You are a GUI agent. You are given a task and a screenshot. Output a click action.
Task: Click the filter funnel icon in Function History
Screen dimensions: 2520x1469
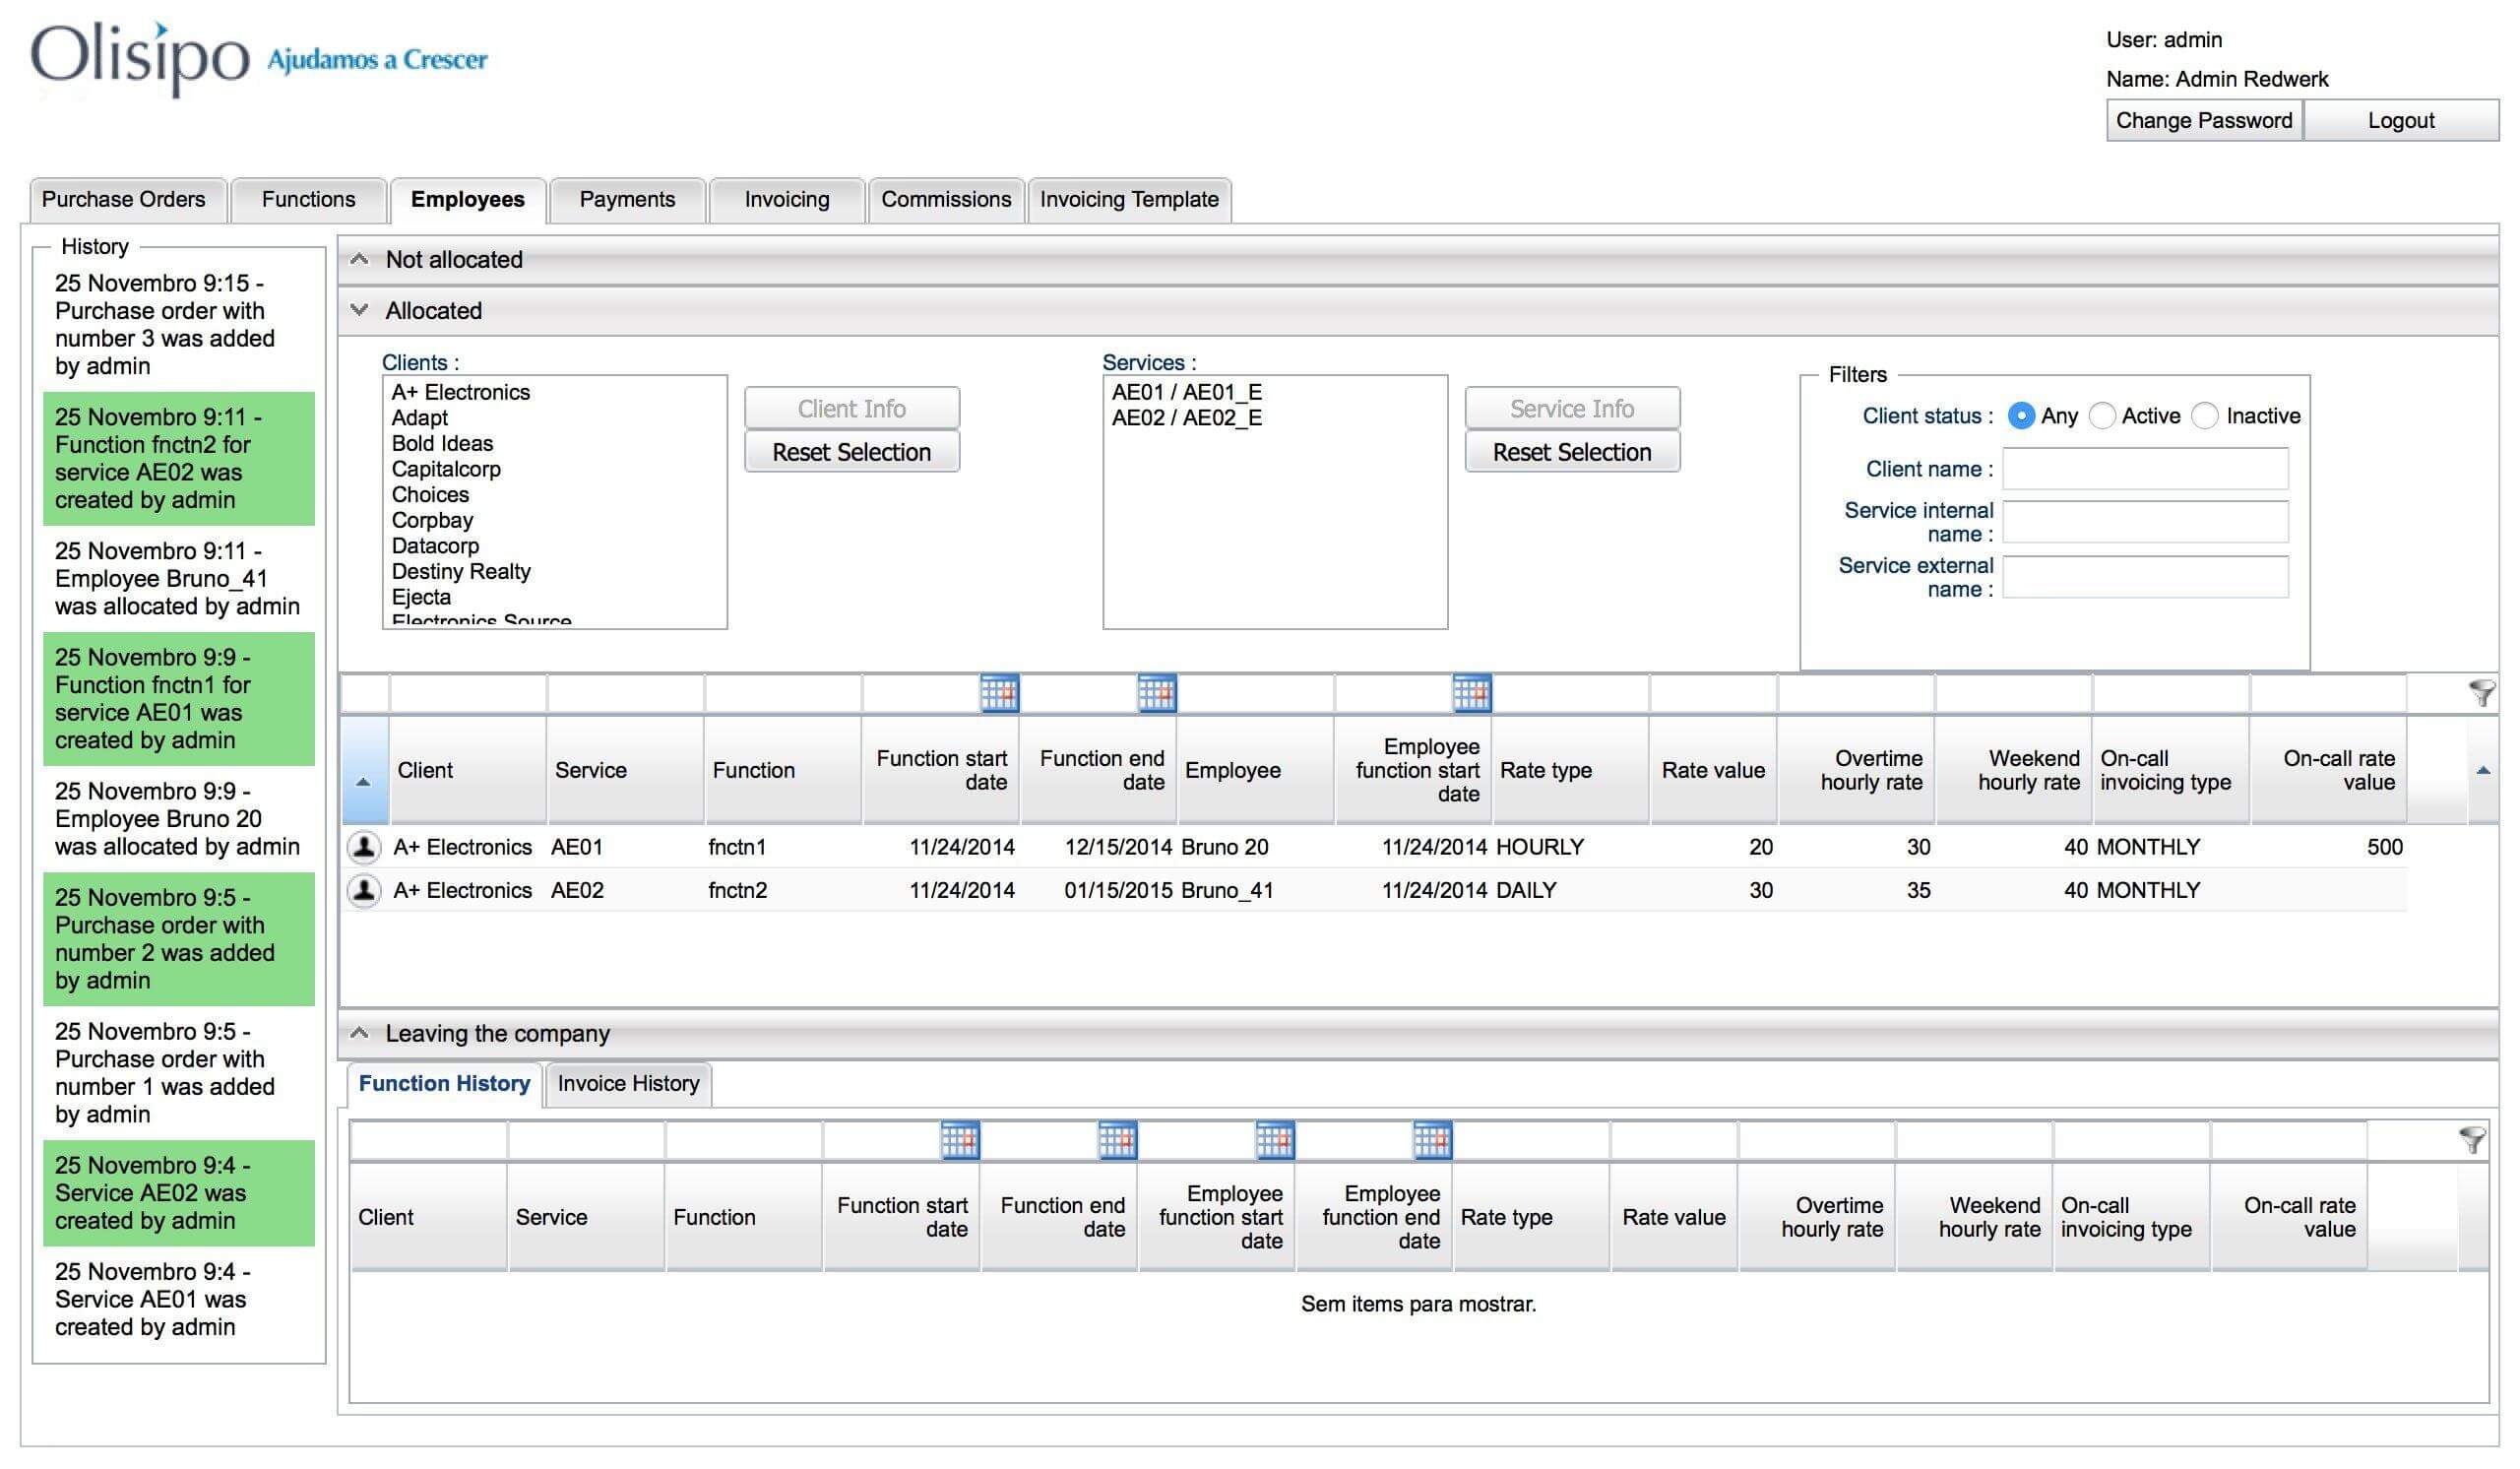pyautogui.click(x=2472, y=1140)
